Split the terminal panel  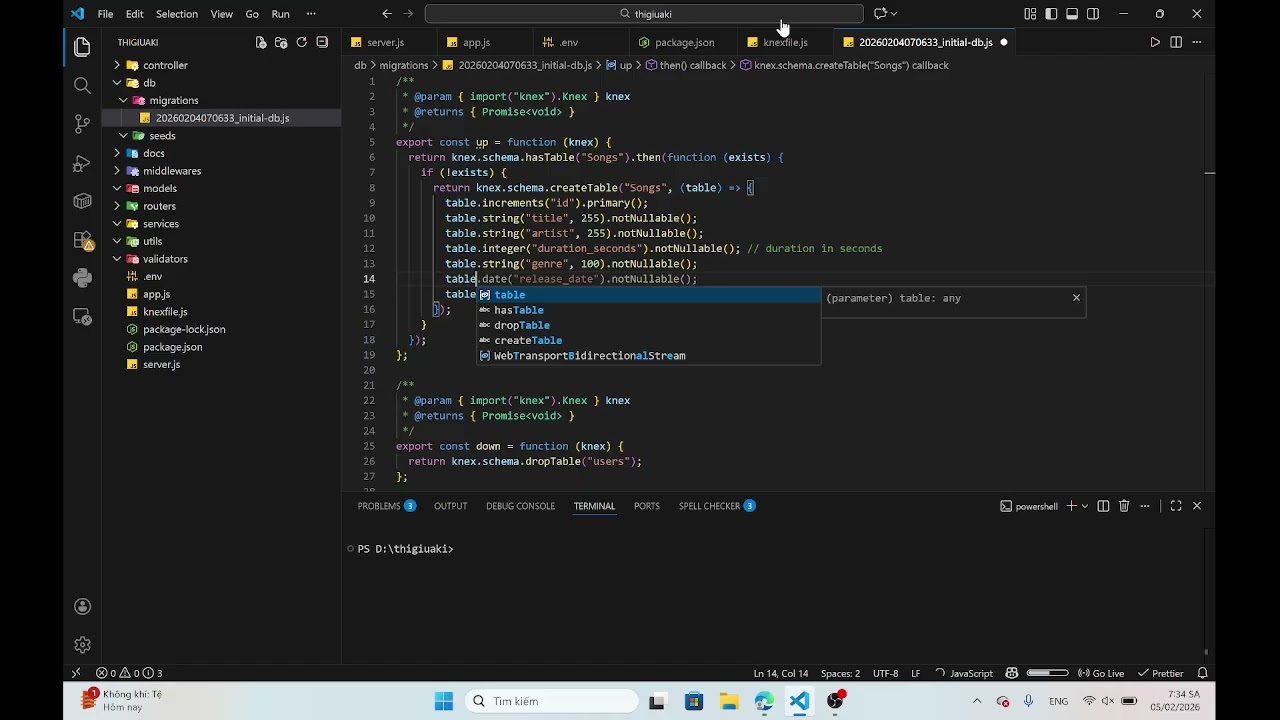[1103, 506]
